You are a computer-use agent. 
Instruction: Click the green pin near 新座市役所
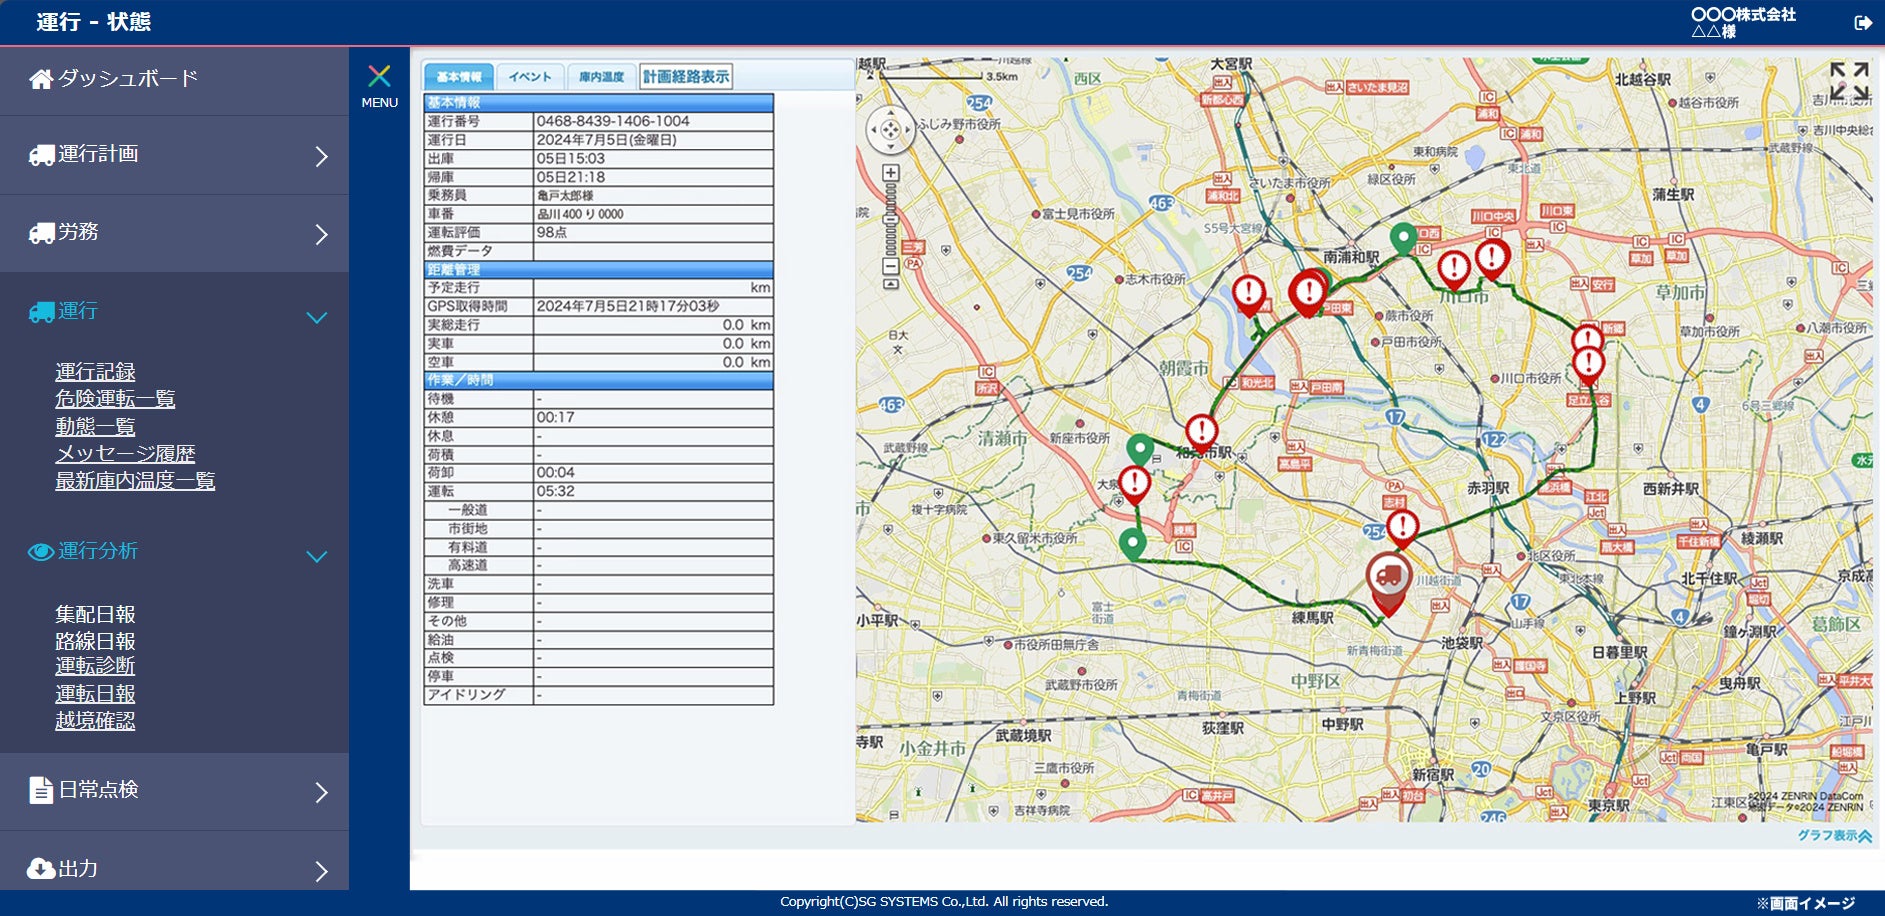click(x=1140, y=450)
